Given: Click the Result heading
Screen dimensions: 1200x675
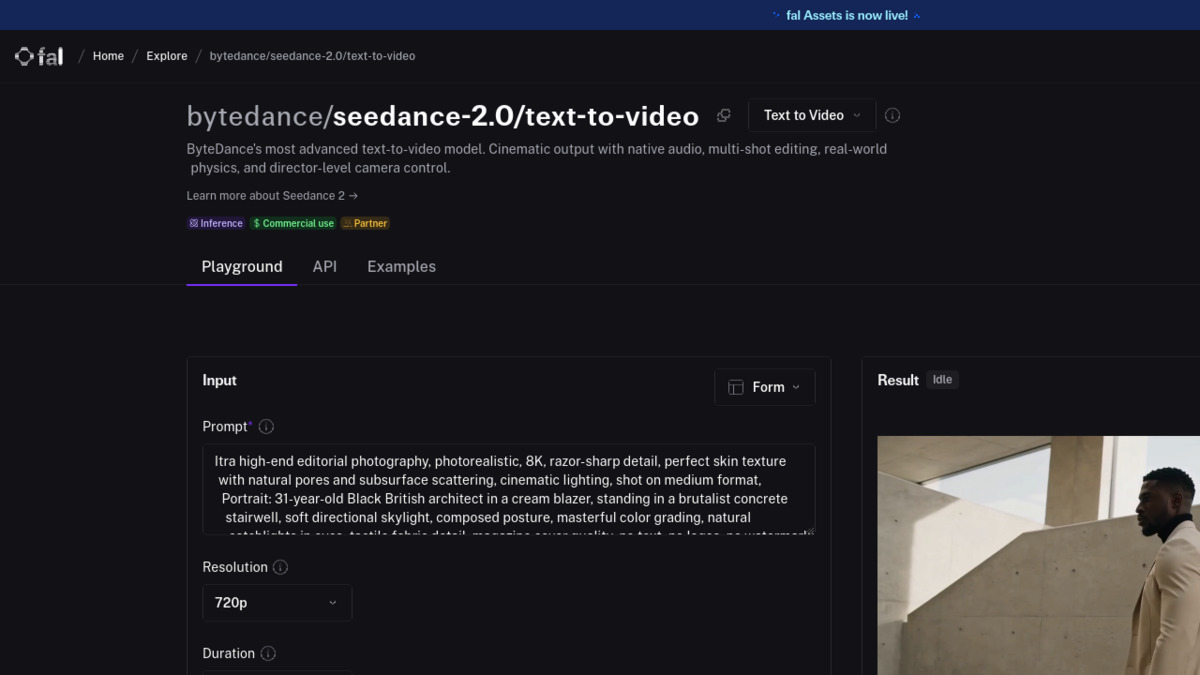Looking at the screenshot, I should pyautogui.click(x=898, y=380).
